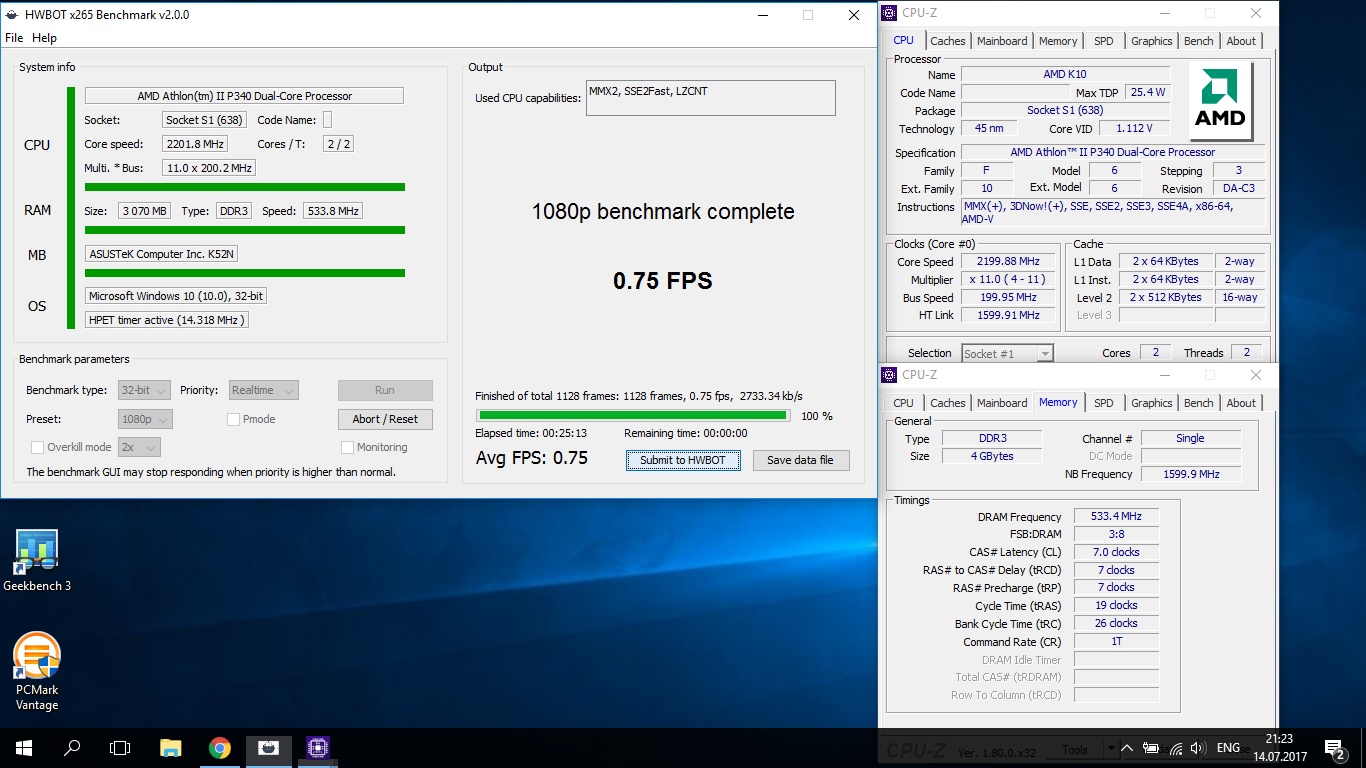
Task: Open About tab in the CPU-Z Memory timings window
Action: point(1241,403)
